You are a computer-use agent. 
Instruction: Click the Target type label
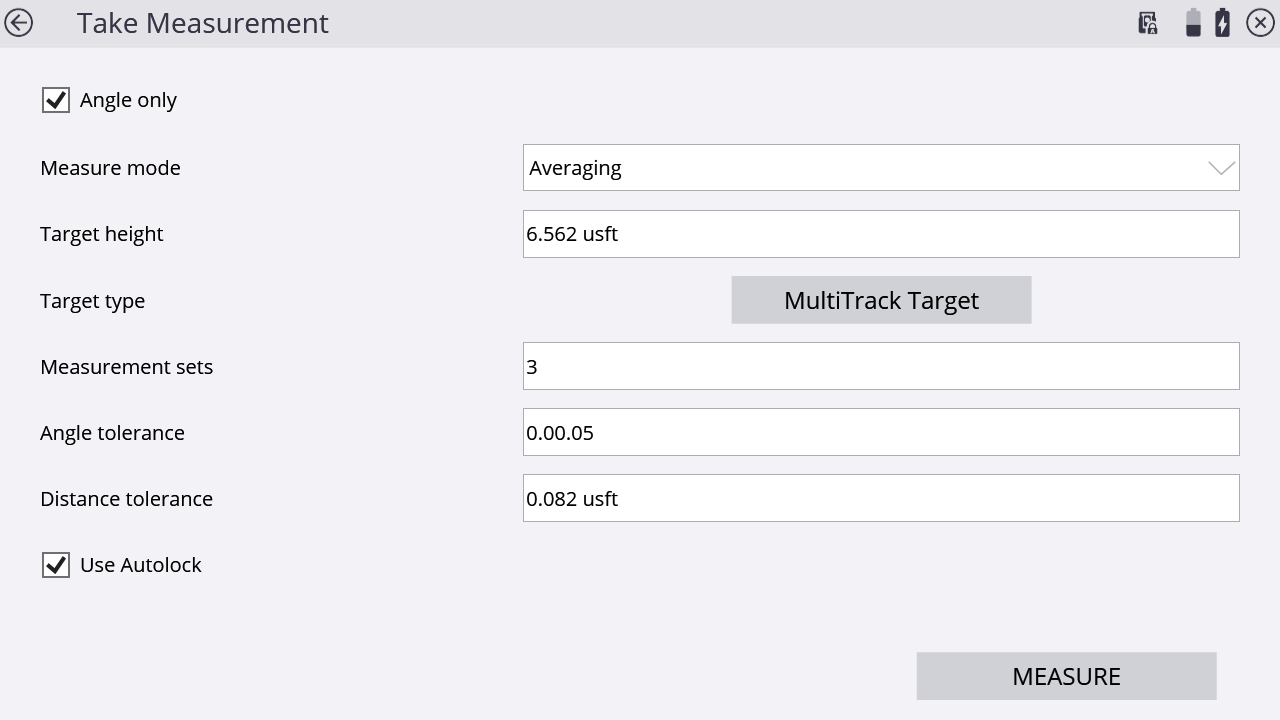pos(92,301)
